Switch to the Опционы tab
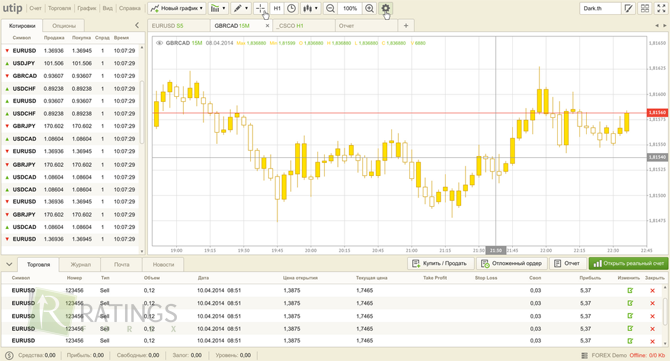 click(x=64, y=26)
